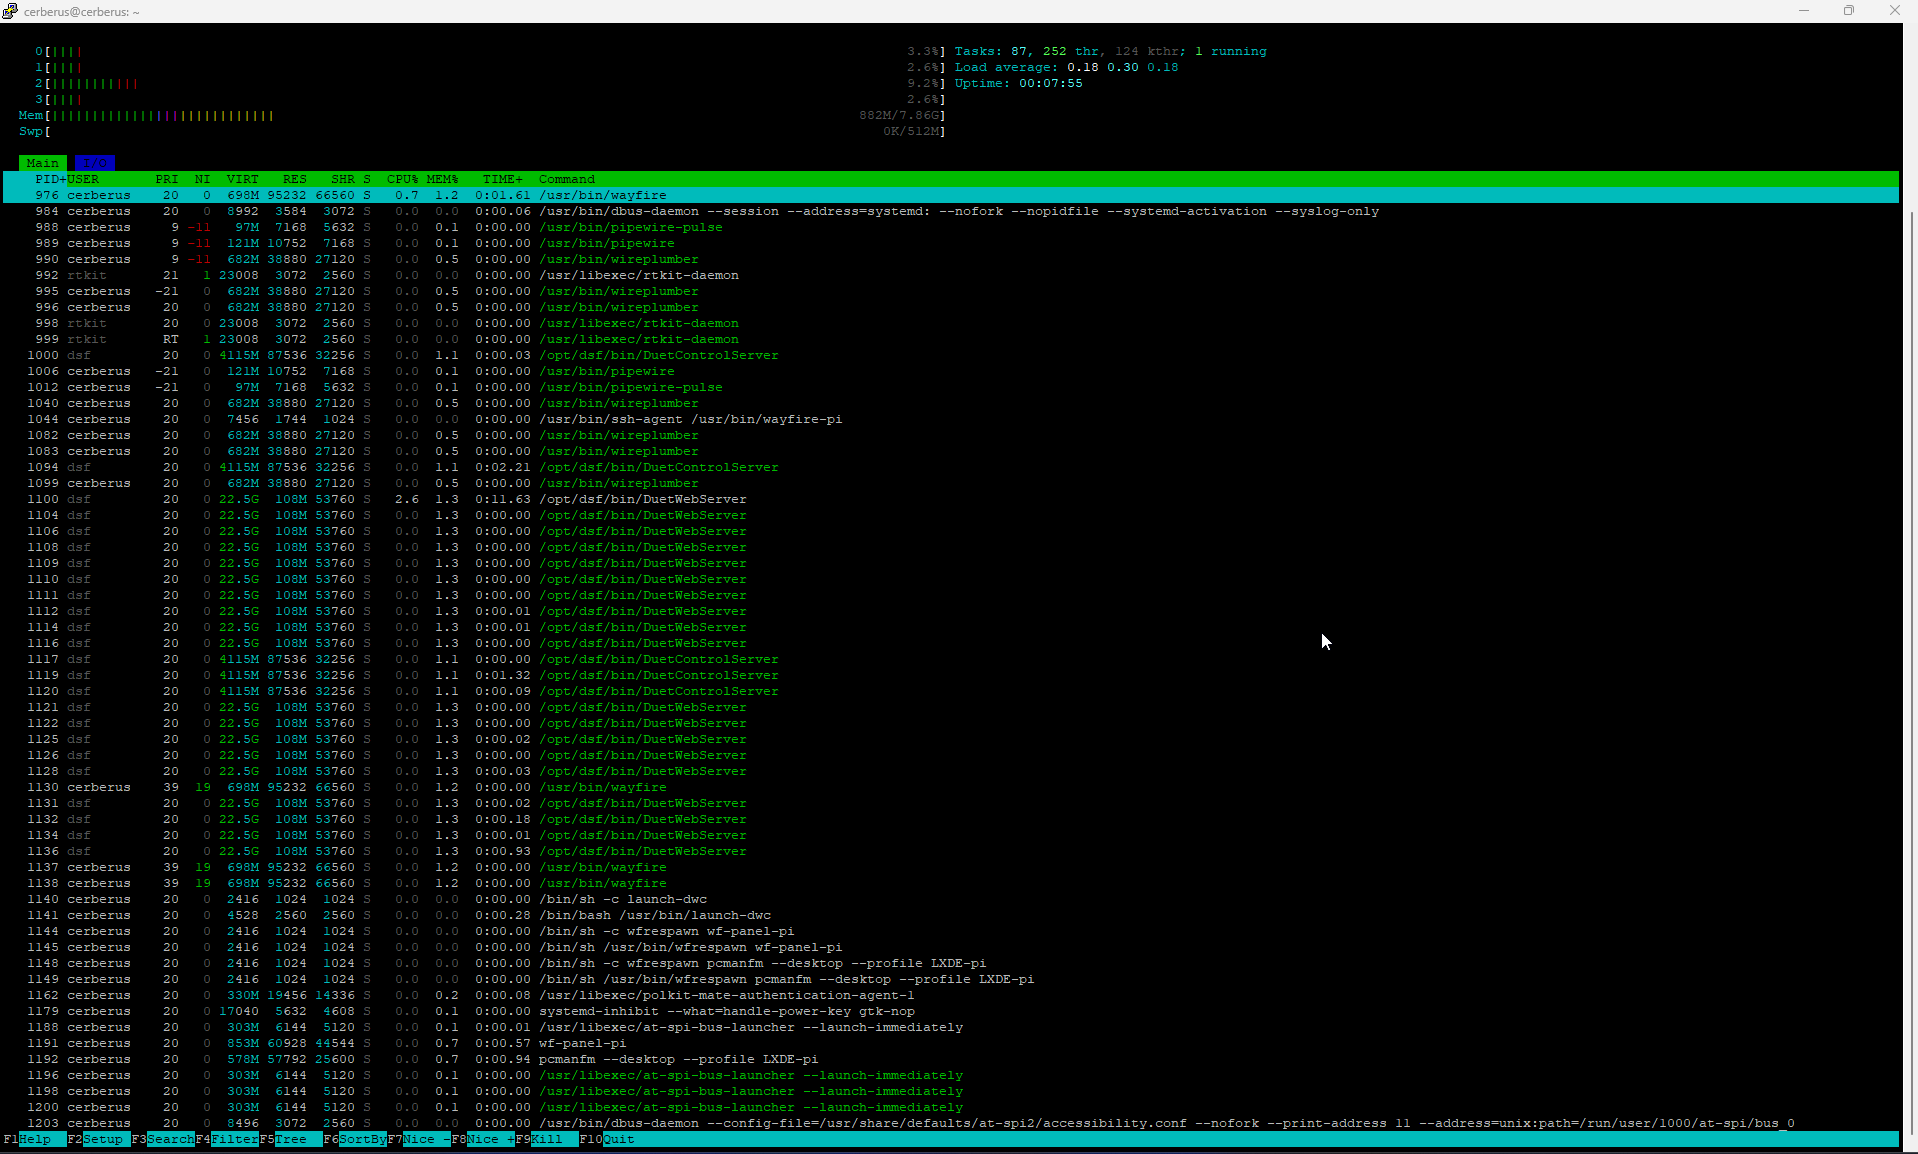Viewport: 1918px width, 1154px height.
Task: Click the CPU 2 usage meter bar
Action: coord(490,83)
